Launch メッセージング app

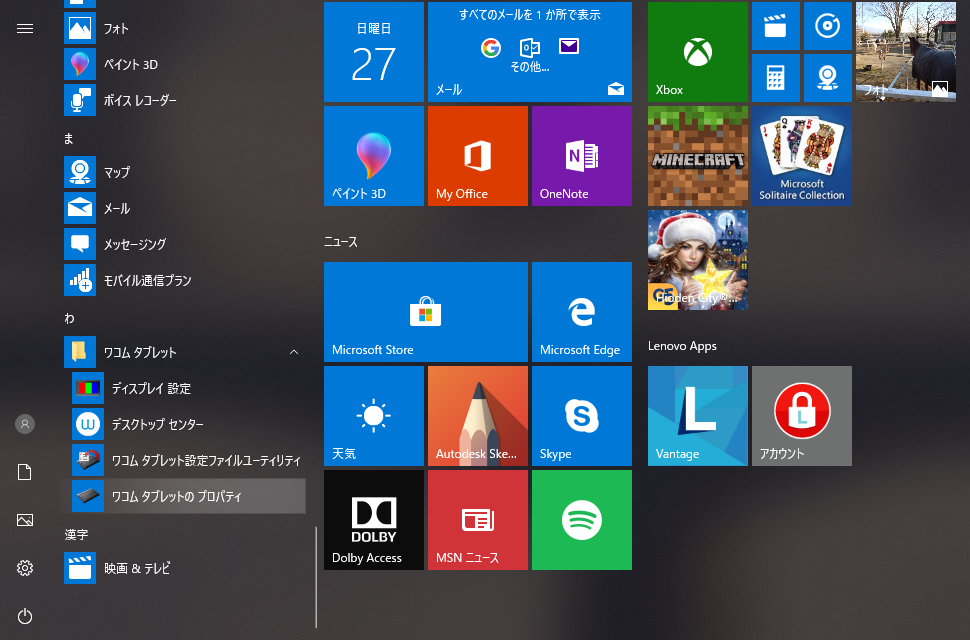click(x=184, y=244)
